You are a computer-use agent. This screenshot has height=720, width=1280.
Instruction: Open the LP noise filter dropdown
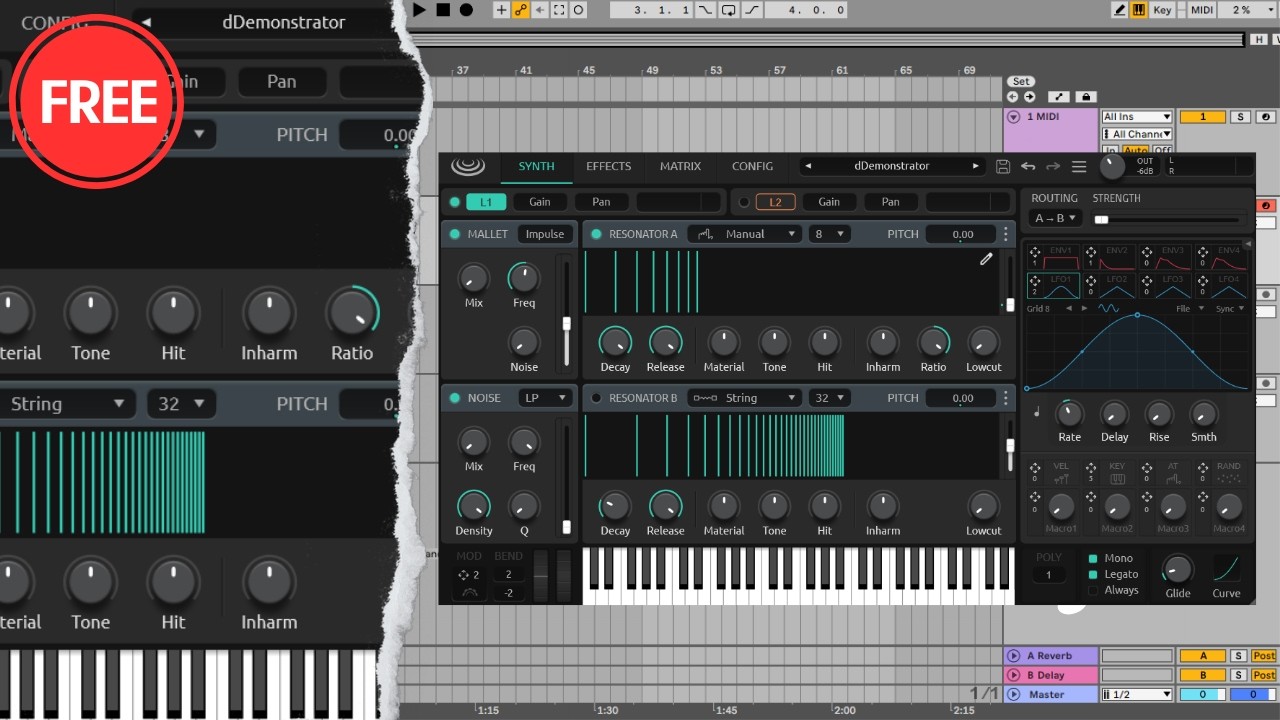[x=545, y=398]
